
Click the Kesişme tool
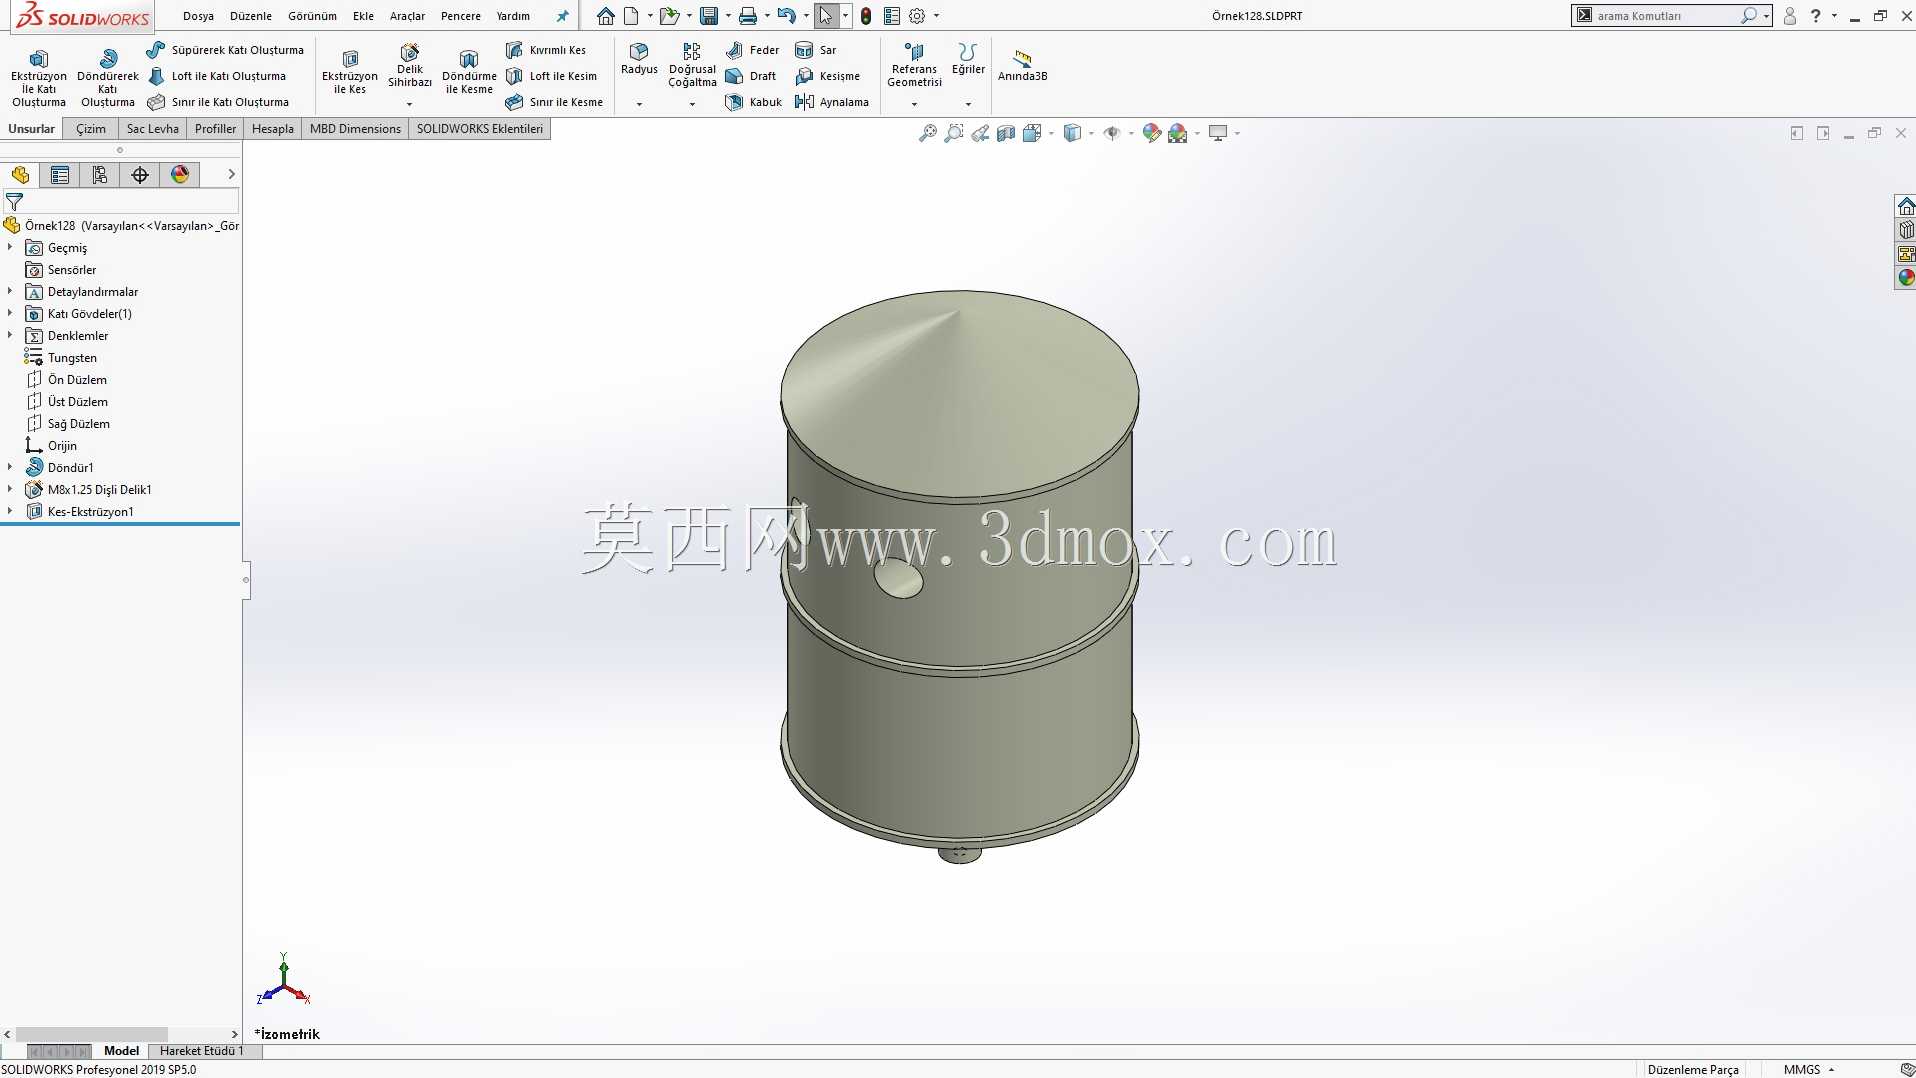(x=827, y=76)
